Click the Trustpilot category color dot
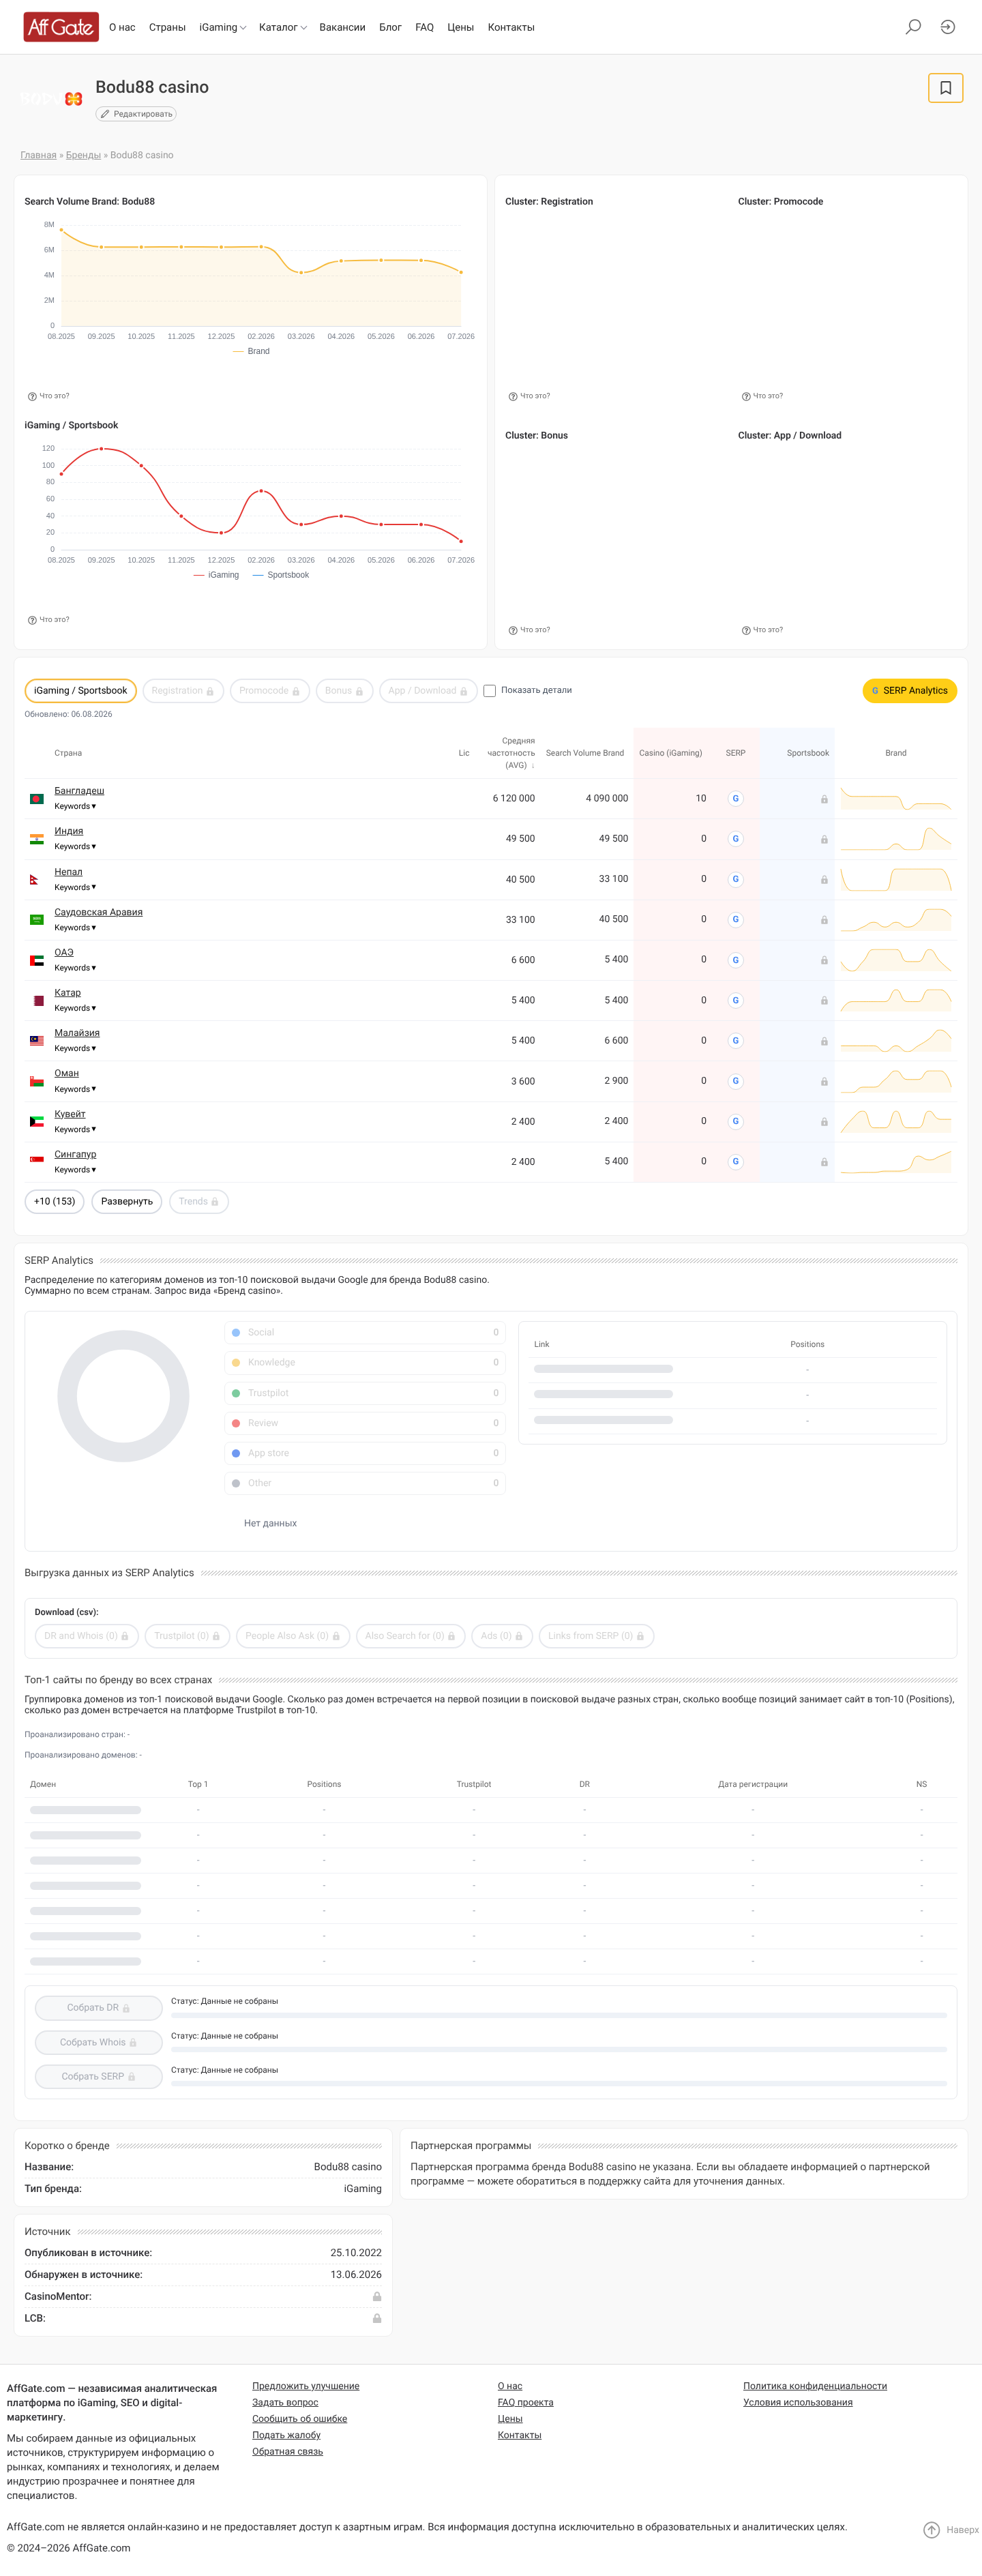This screenshot has width=982, height=2576. click(x=236, y=1393)
